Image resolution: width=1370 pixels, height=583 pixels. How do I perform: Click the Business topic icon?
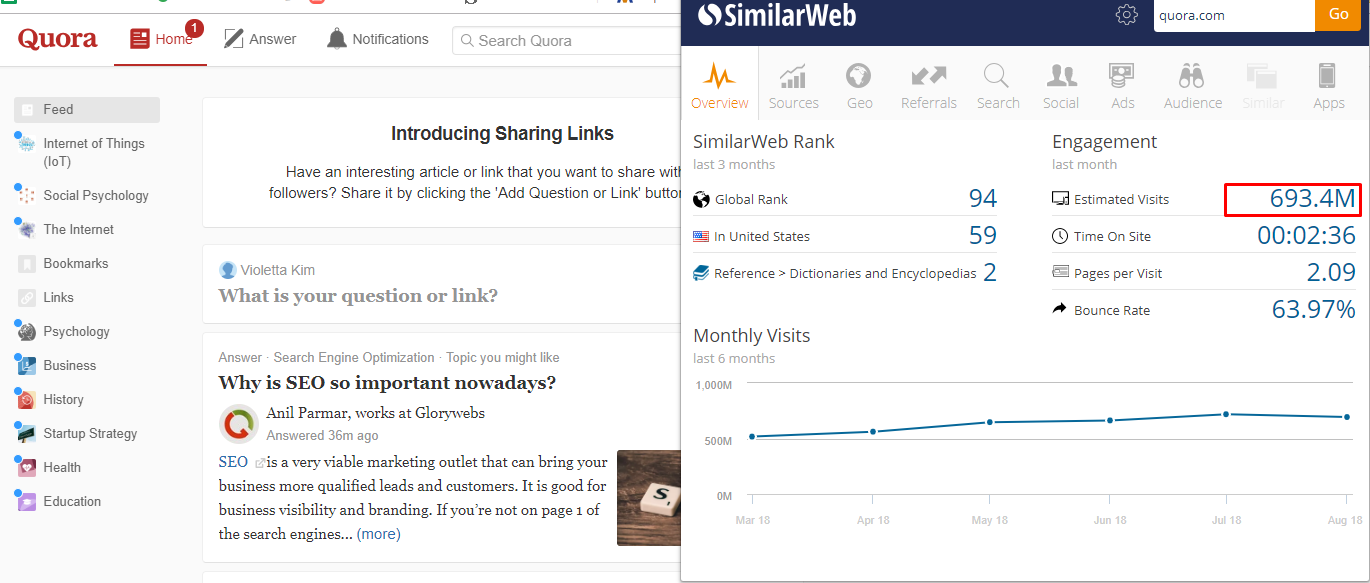click(27, 366)
